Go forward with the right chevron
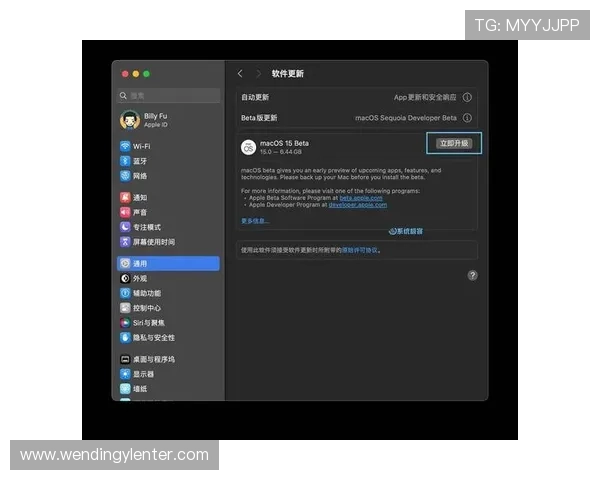 [258, 73]
